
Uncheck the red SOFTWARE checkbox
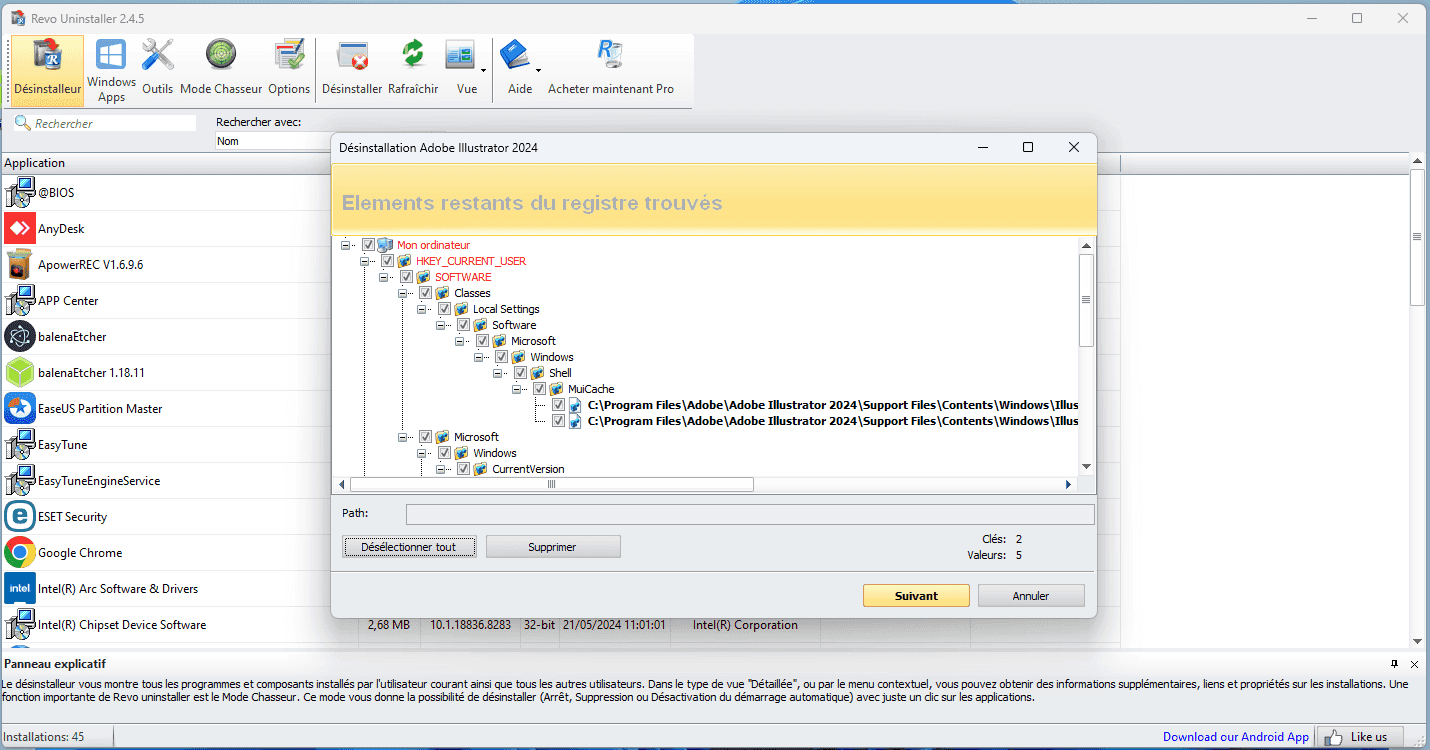click(x=406, y=277)
